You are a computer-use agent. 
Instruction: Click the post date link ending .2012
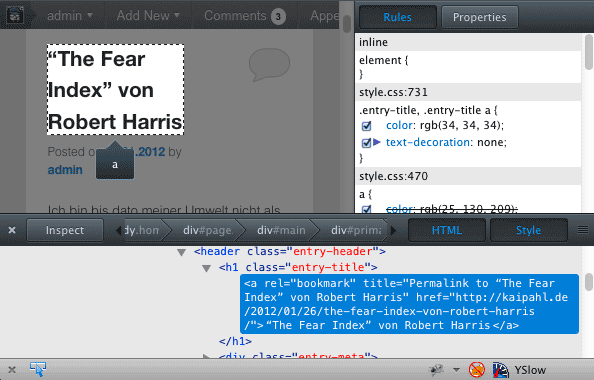click(x=150, y=152)
